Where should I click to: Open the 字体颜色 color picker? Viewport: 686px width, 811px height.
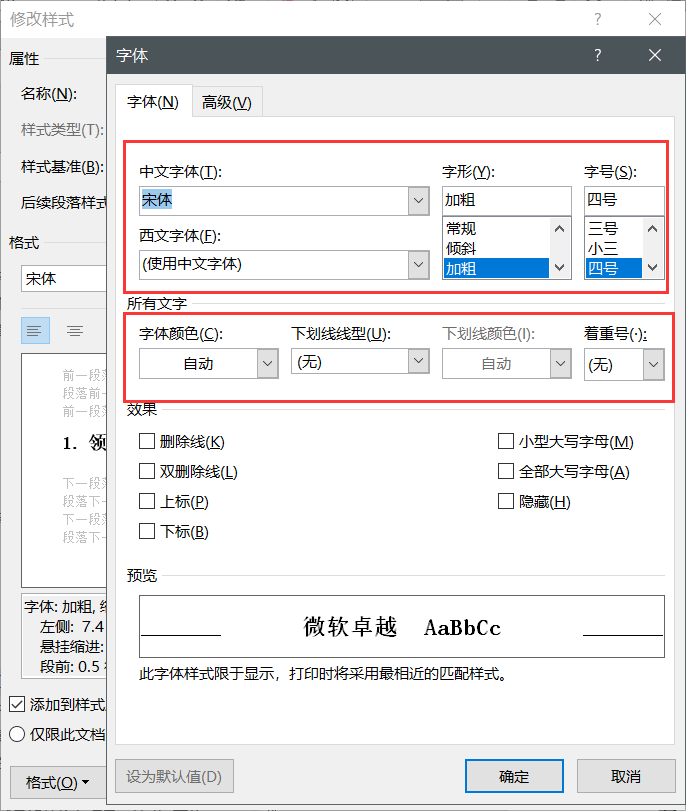pos(267,365)
